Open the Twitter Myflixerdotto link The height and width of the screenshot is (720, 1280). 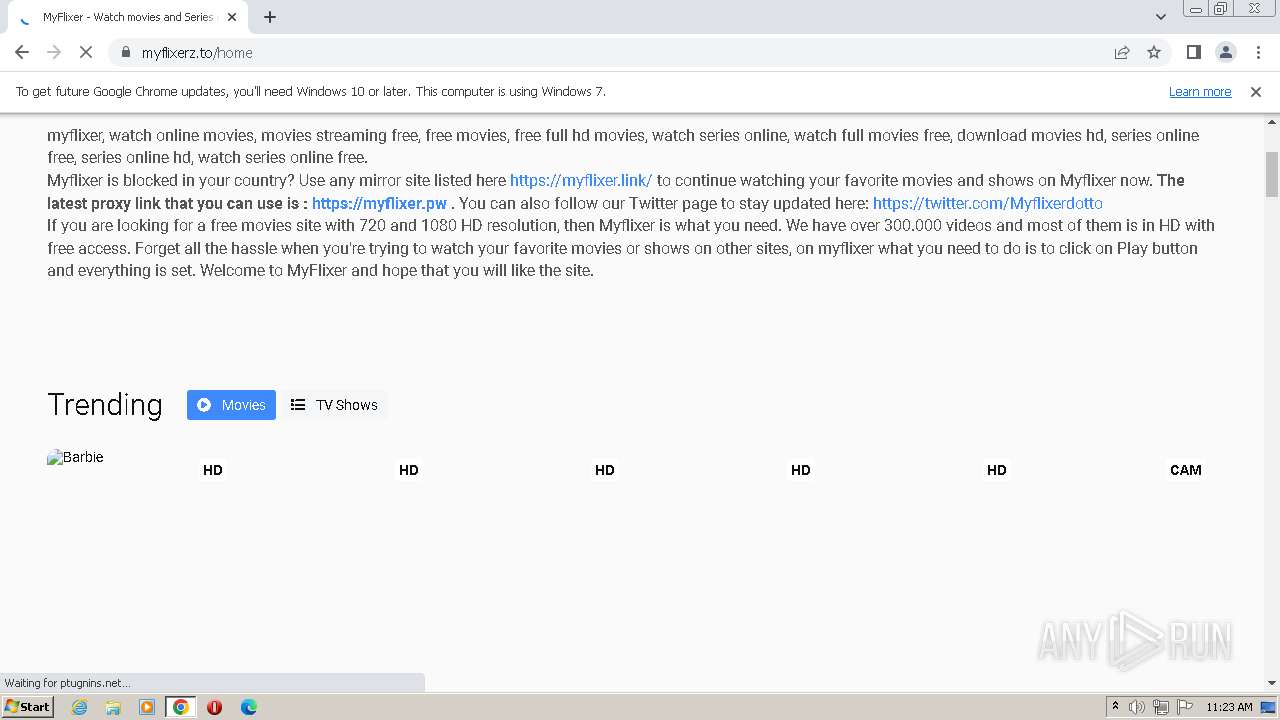coord(988,203)
